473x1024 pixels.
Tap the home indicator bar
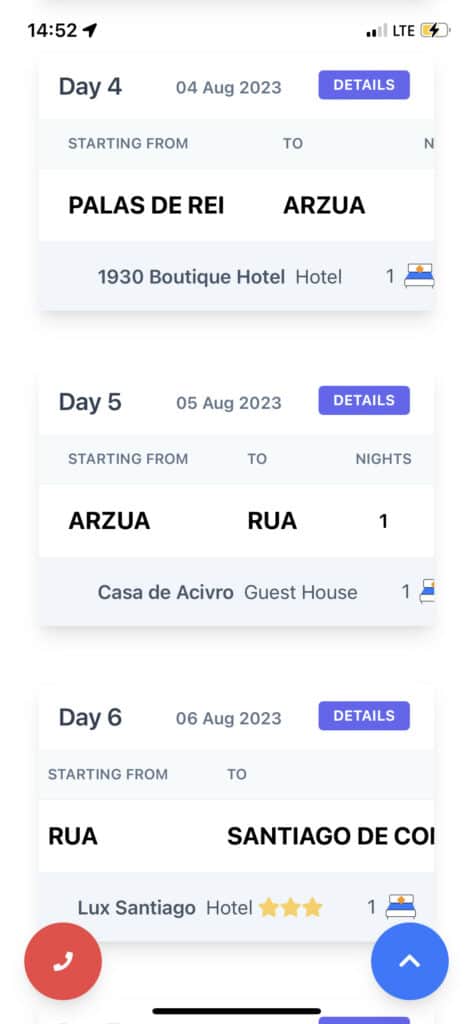pyautogui.click(x=236, y=1012)
